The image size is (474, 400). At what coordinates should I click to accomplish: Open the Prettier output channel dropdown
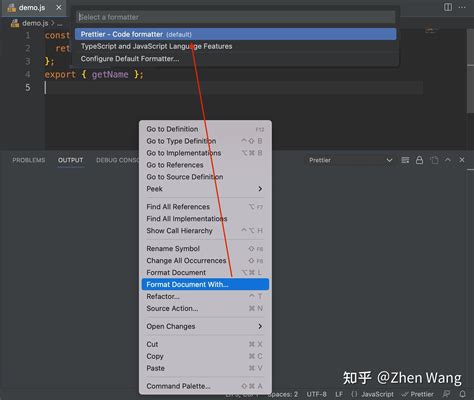[350, 160]
